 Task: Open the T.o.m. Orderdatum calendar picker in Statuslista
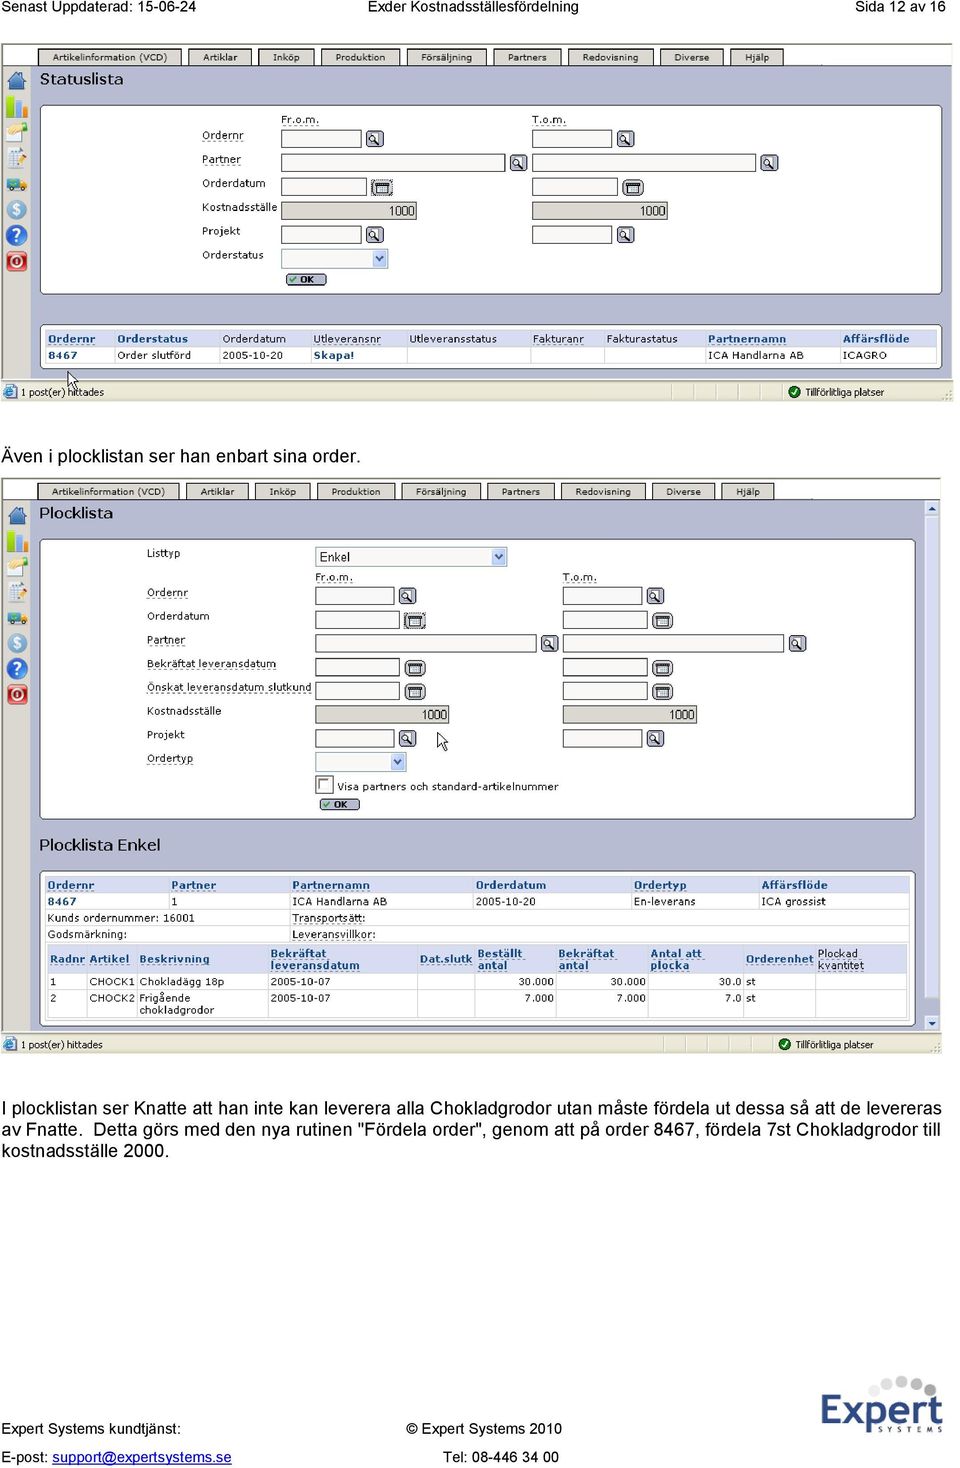pos(632,187)
